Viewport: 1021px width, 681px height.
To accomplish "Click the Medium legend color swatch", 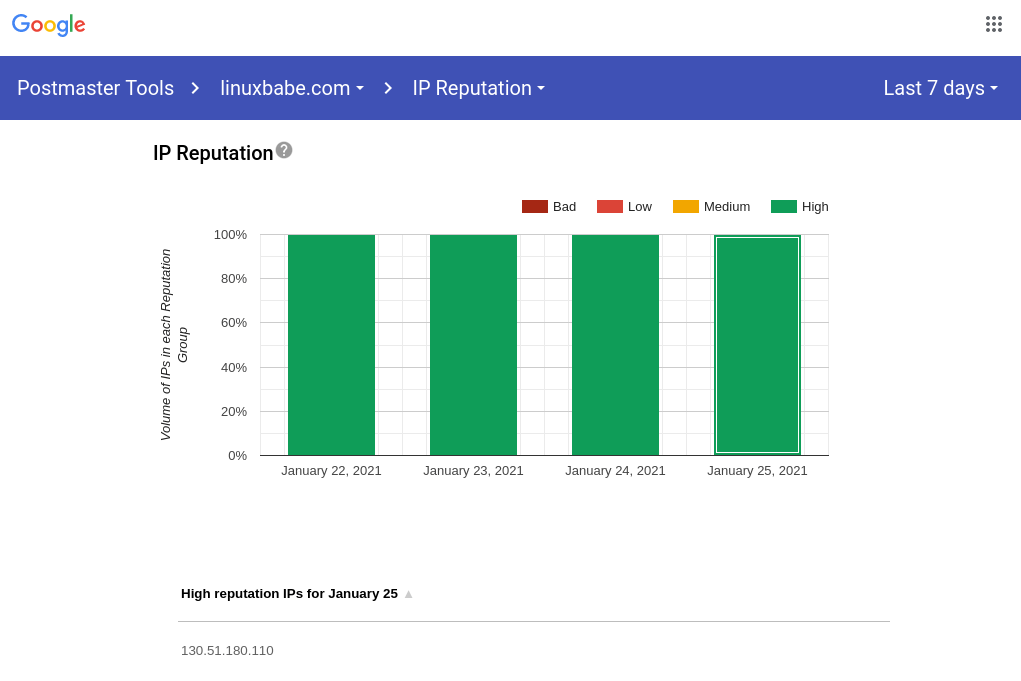I will tap(686, 207).
